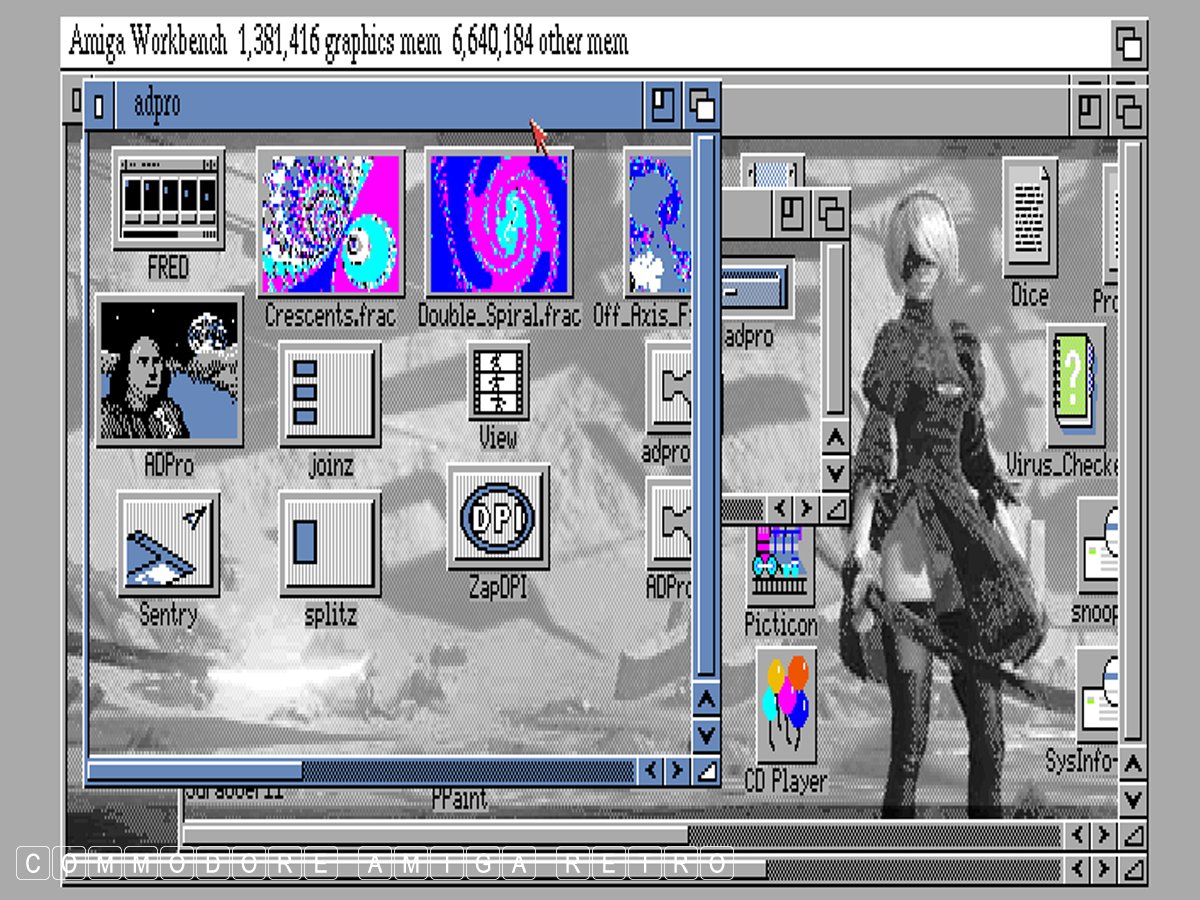The width and height of the screenshot is (1200, 900).
Task: Launch the View filmstrip icon
Action: tap(498, 381)
